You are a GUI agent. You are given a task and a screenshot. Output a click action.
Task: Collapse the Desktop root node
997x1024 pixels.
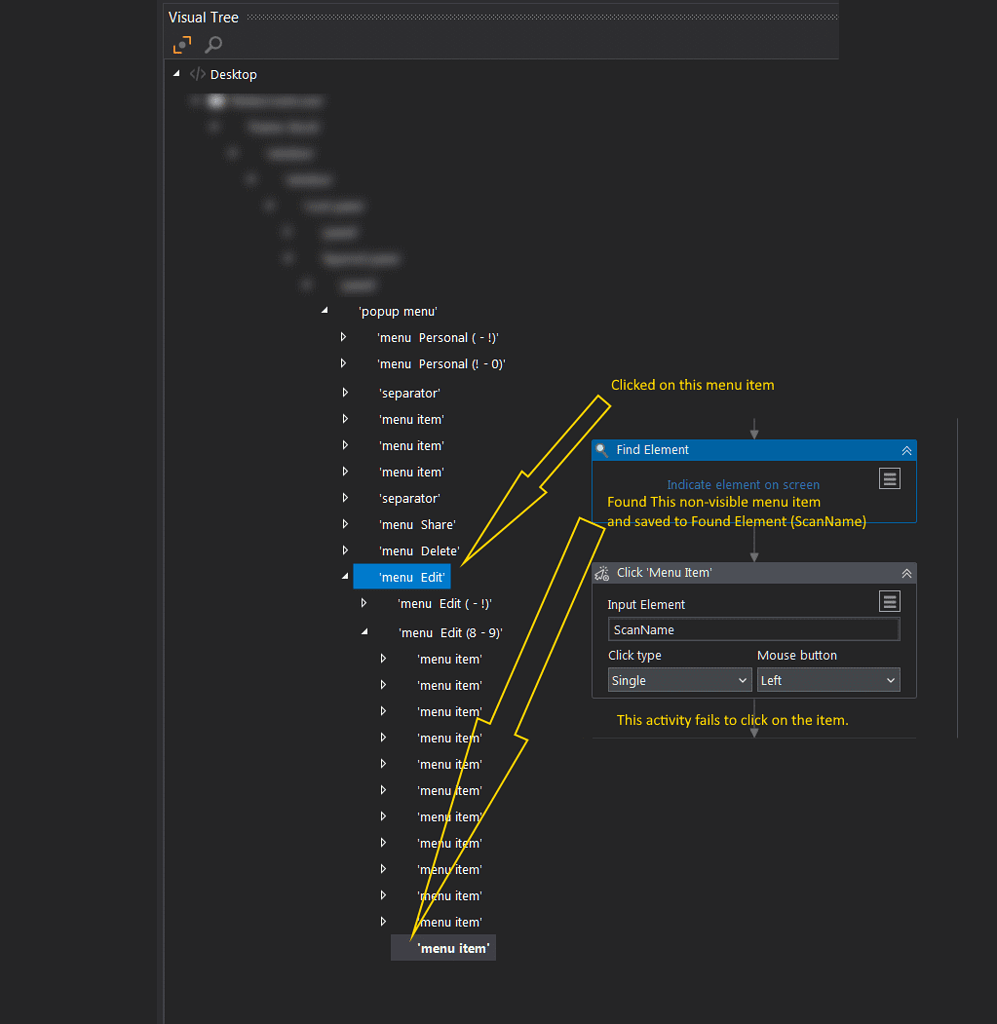coord(177,73)
